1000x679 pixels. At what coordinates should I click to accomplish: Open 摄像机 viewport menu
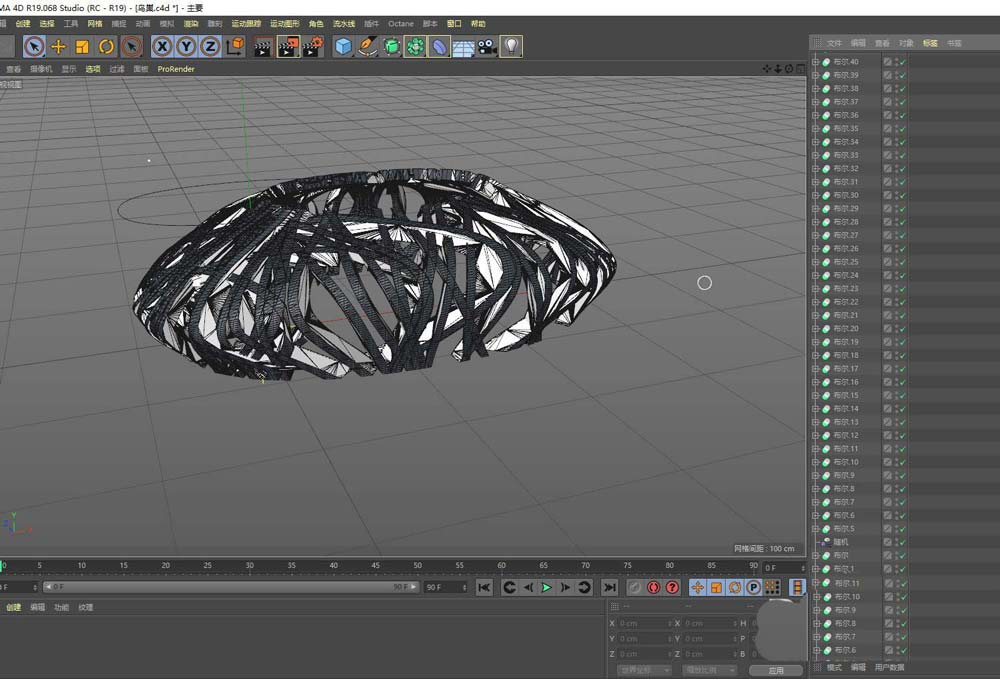(41, 69)
